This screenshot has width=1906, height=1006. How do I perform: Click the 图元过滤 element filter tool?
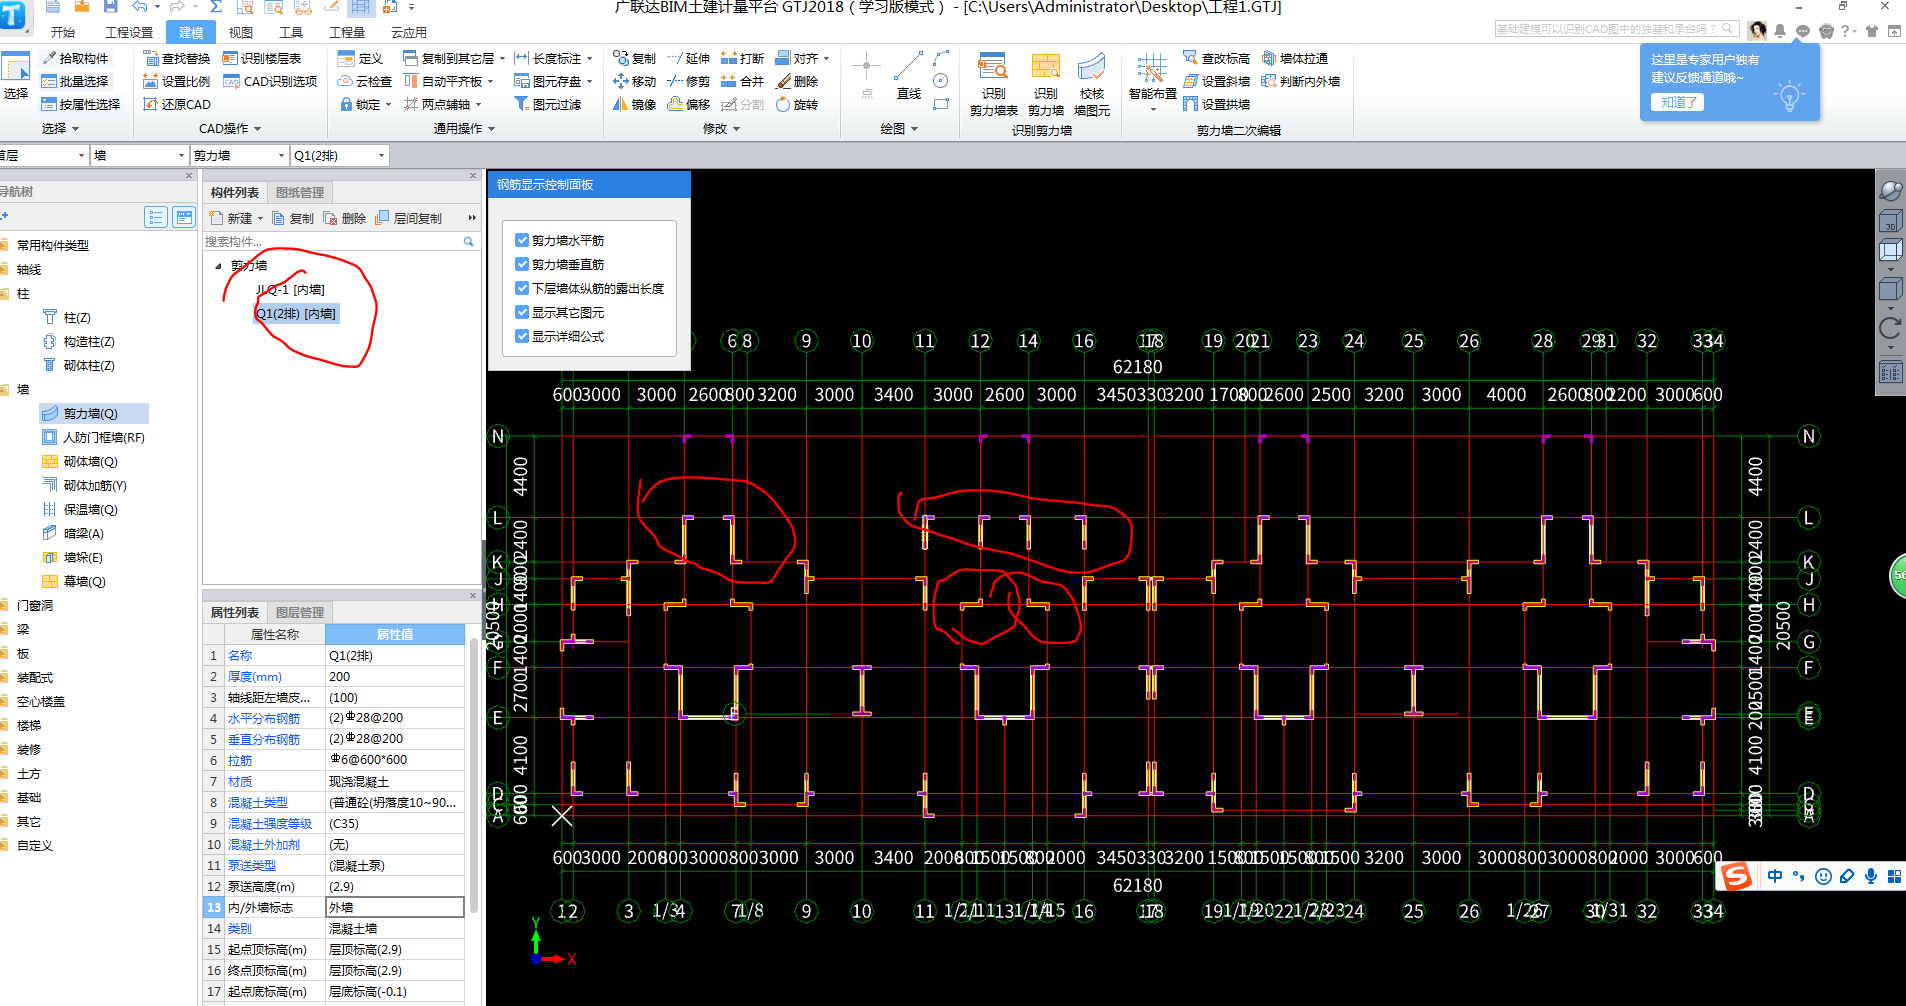[x=548, y=104]
